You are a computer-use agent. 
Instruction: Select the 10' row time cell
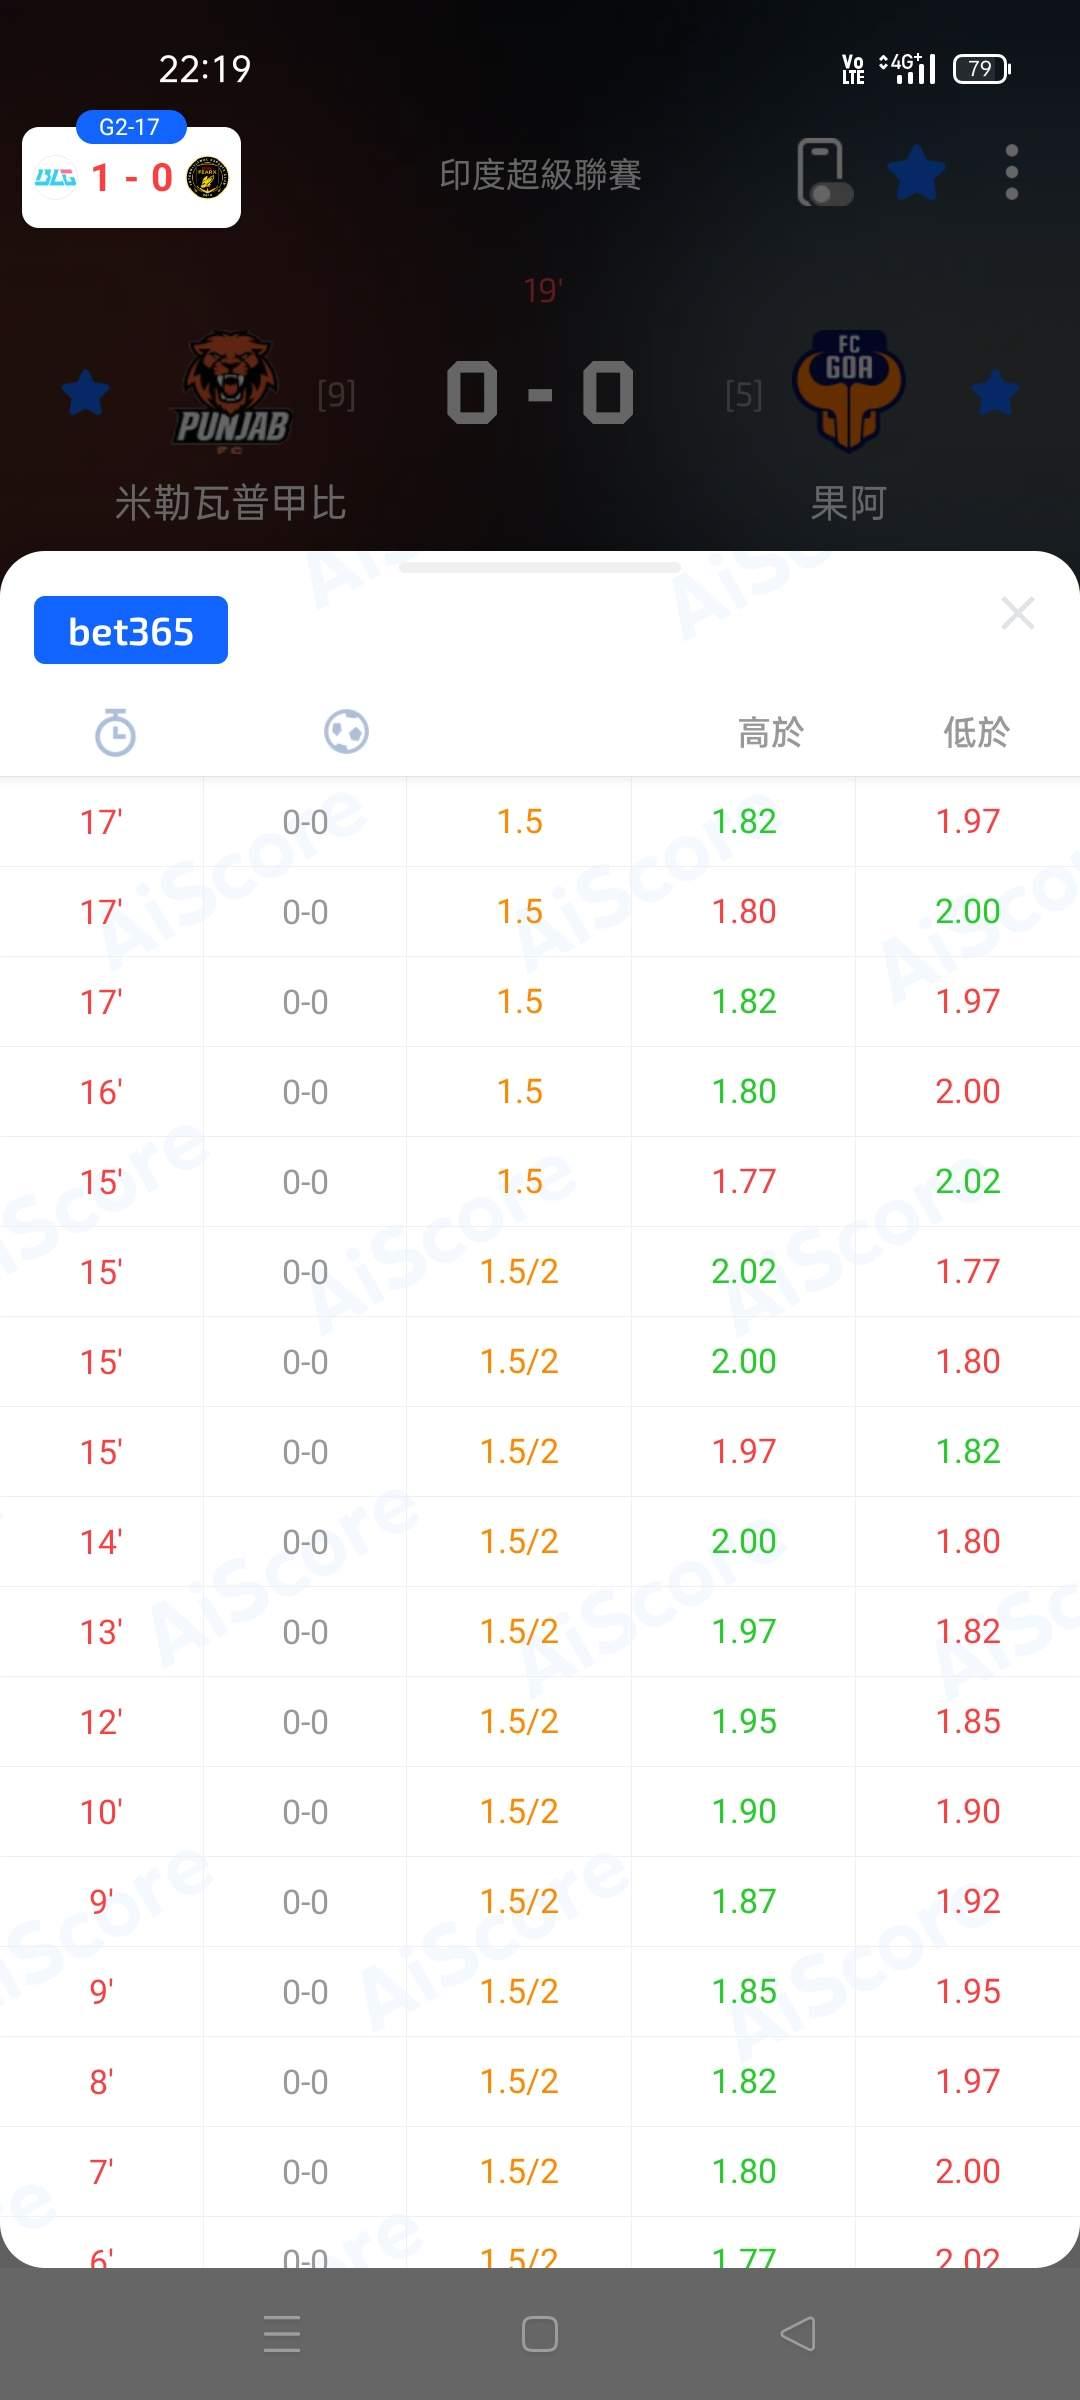101,1811
